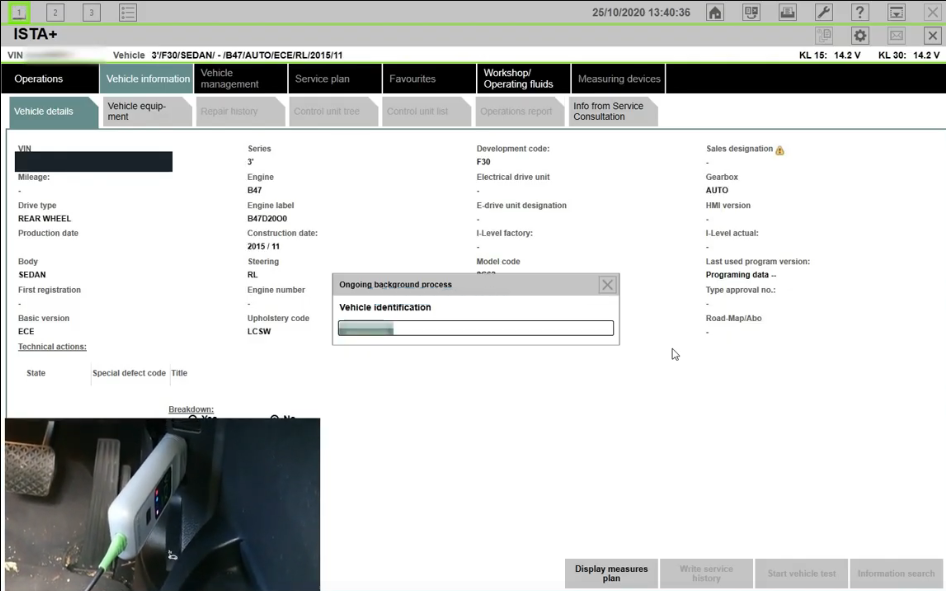This screenshot has width=946, height=591.
Task: Switch to session 1 in the top bar
Action: point(19,12)
